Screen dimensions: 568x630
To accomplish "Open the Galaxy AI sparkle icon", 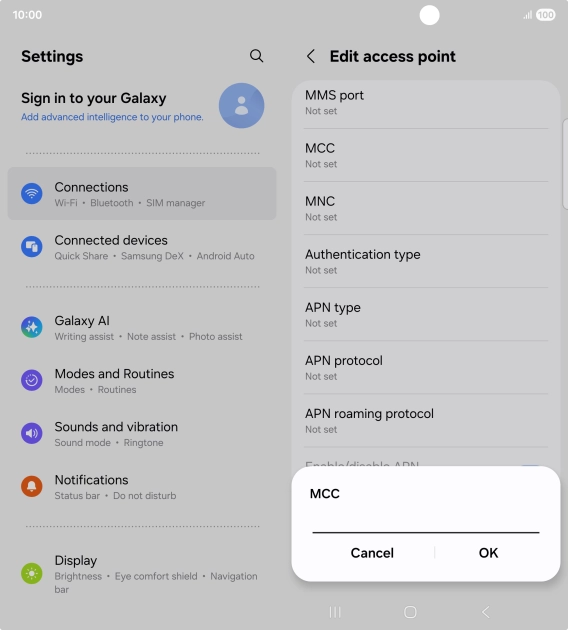I will pos(32,327).
